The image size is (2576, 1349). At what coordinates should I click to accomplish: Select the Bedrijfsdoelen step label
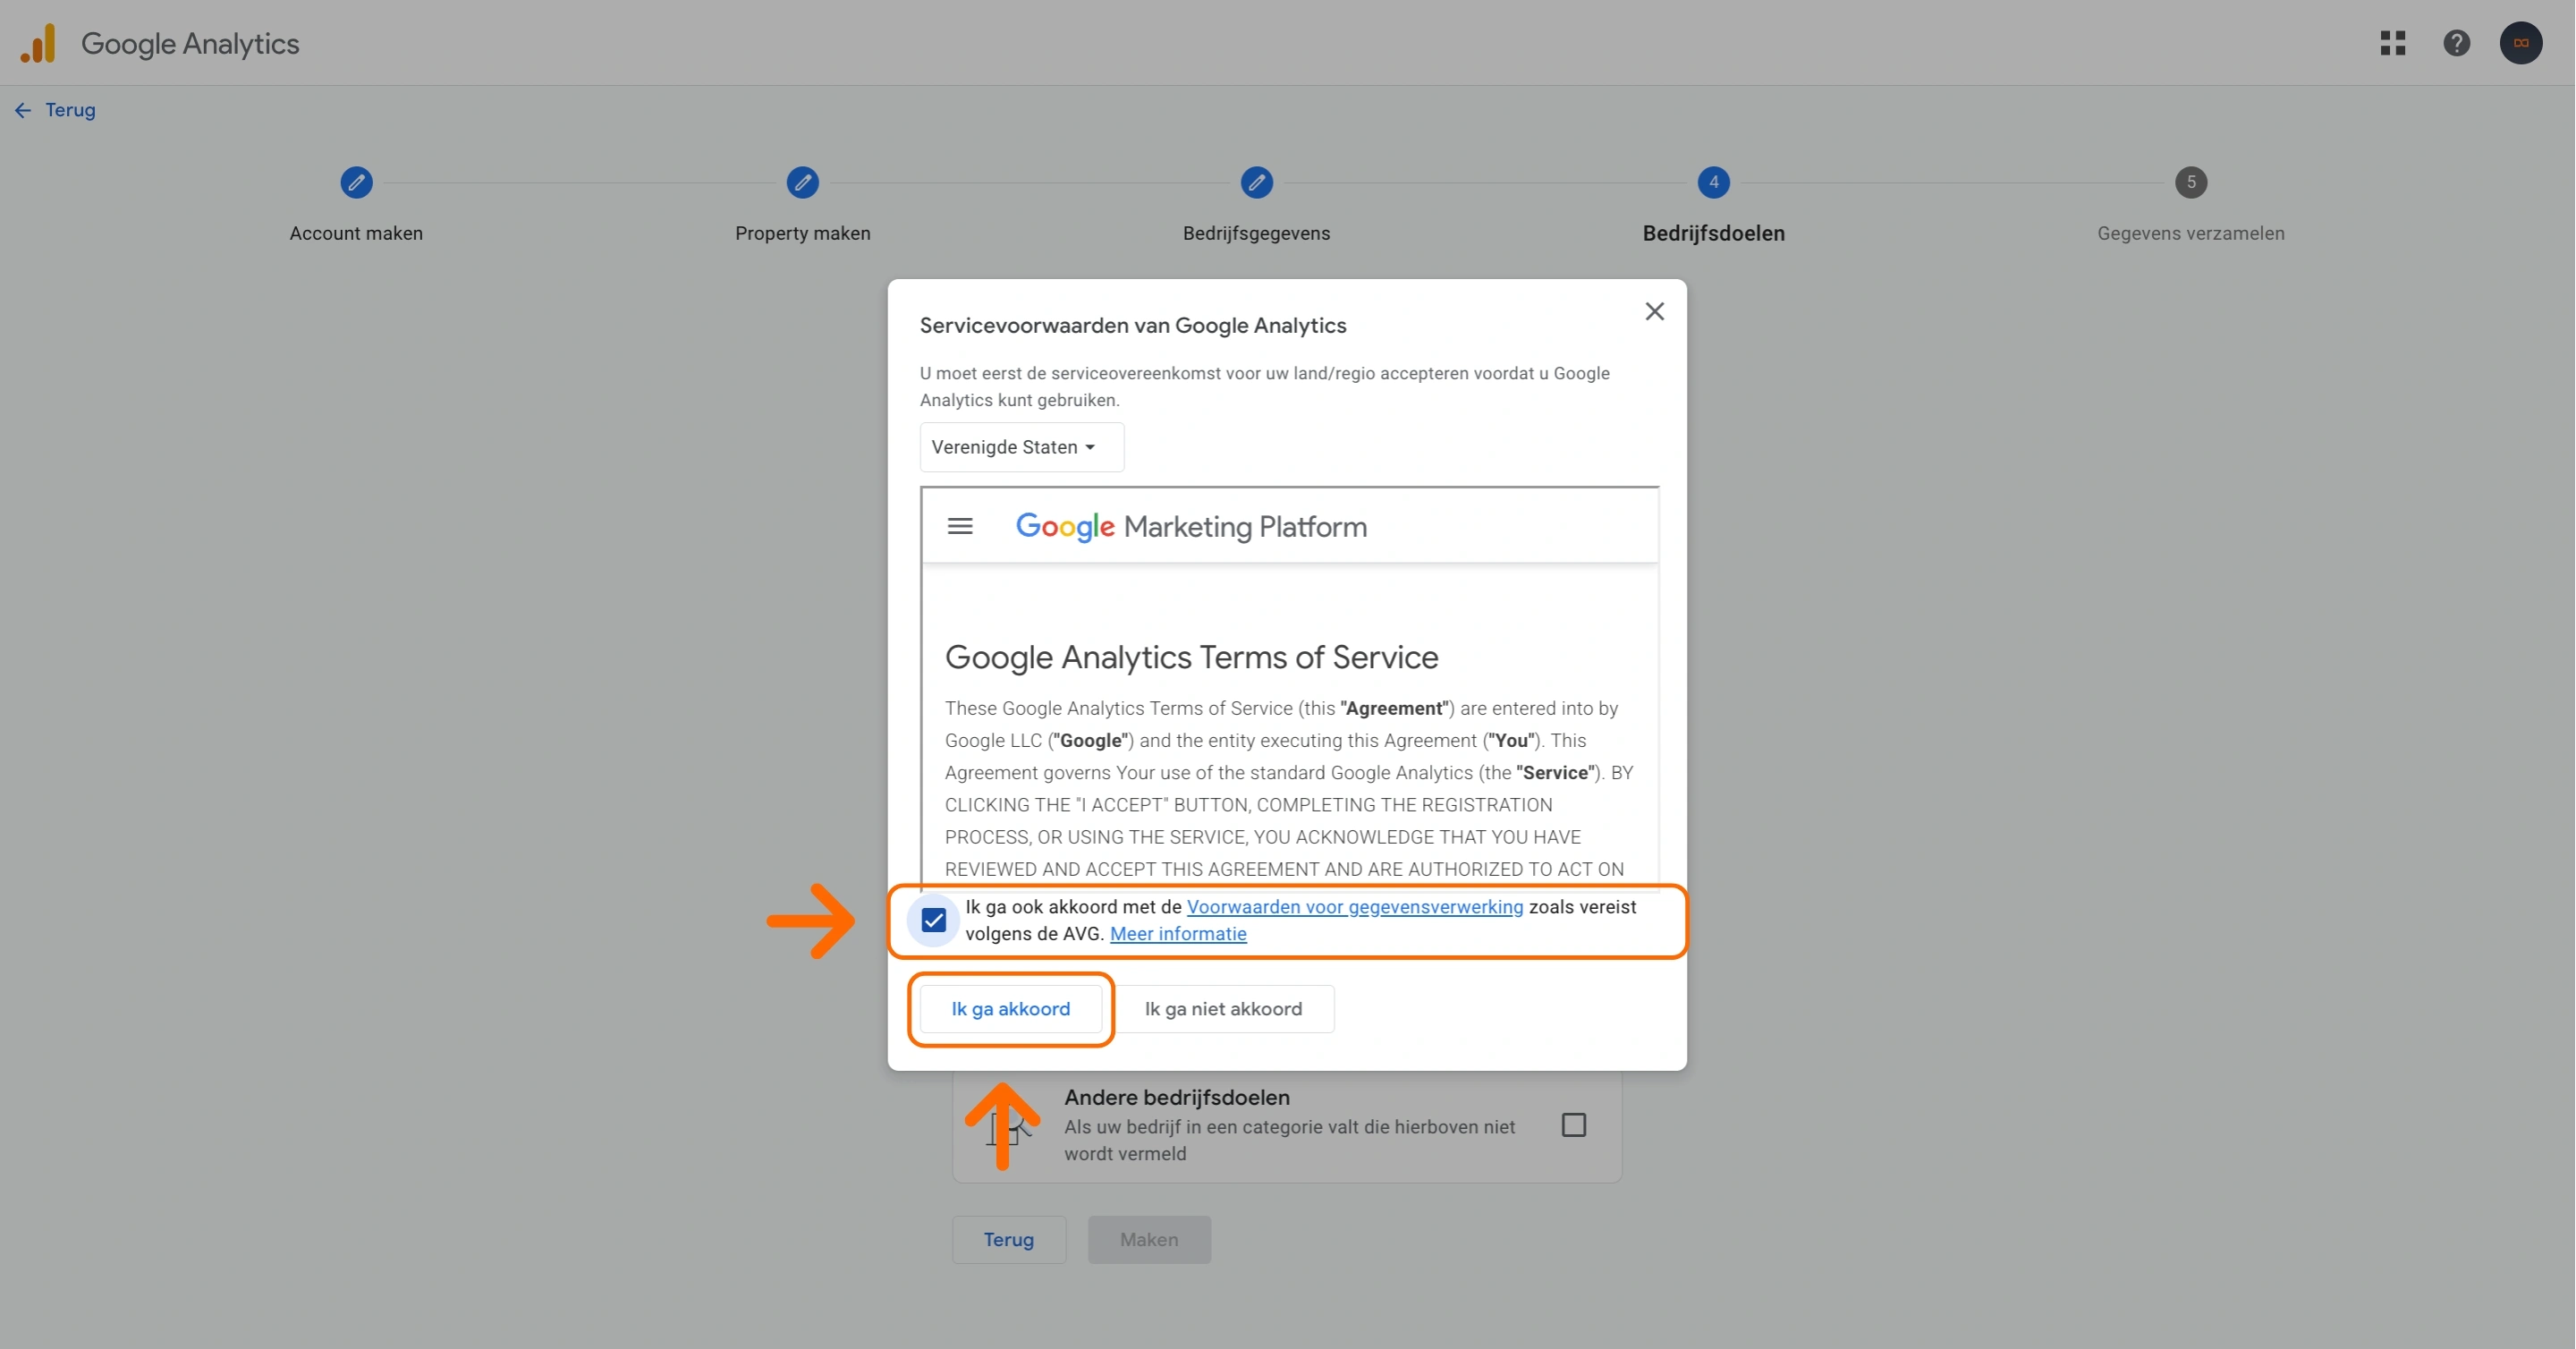click(1713, 233)
